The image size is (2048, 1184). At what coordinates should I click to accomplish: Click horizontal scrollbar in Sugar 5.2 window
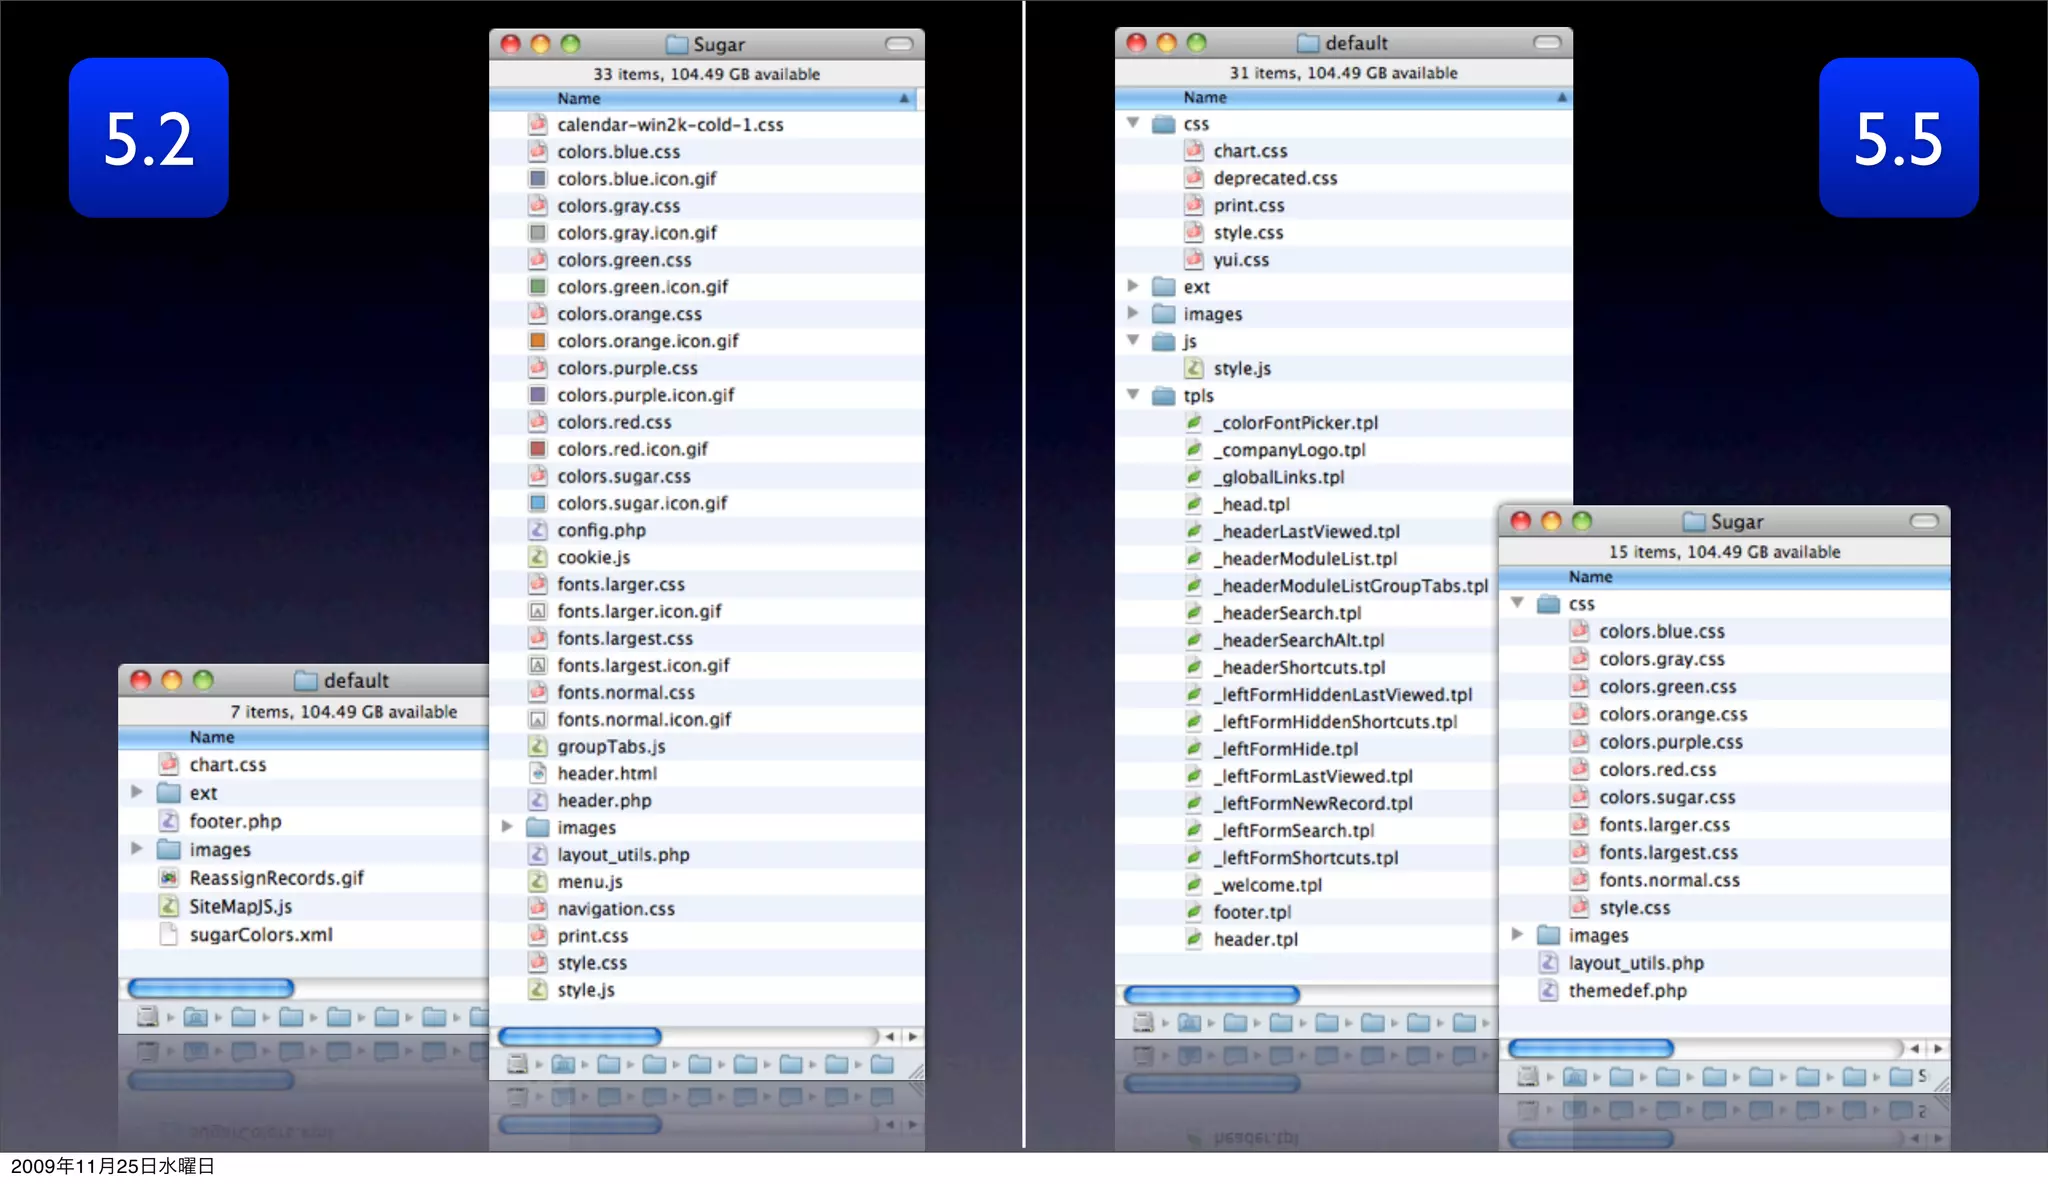580,1037
